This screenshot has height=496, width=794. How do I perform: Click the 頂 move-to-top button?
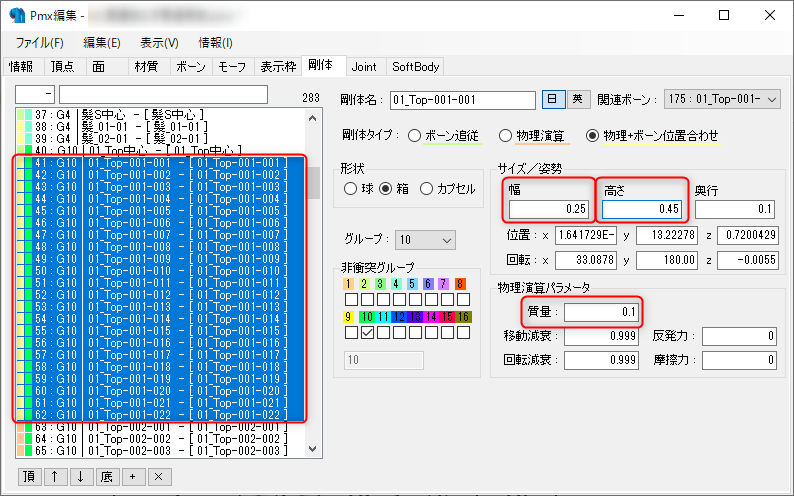(29, 477)
